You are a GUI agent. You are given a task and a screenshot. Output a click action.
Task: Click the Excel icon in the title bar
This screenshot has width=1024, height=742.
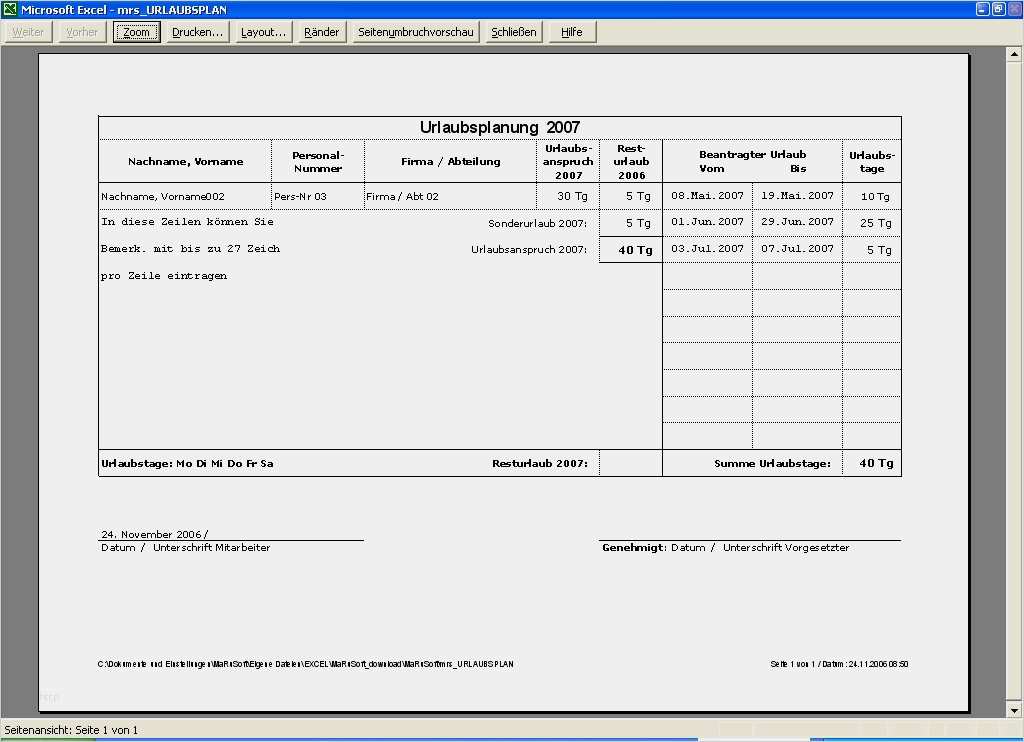[10, 9]
